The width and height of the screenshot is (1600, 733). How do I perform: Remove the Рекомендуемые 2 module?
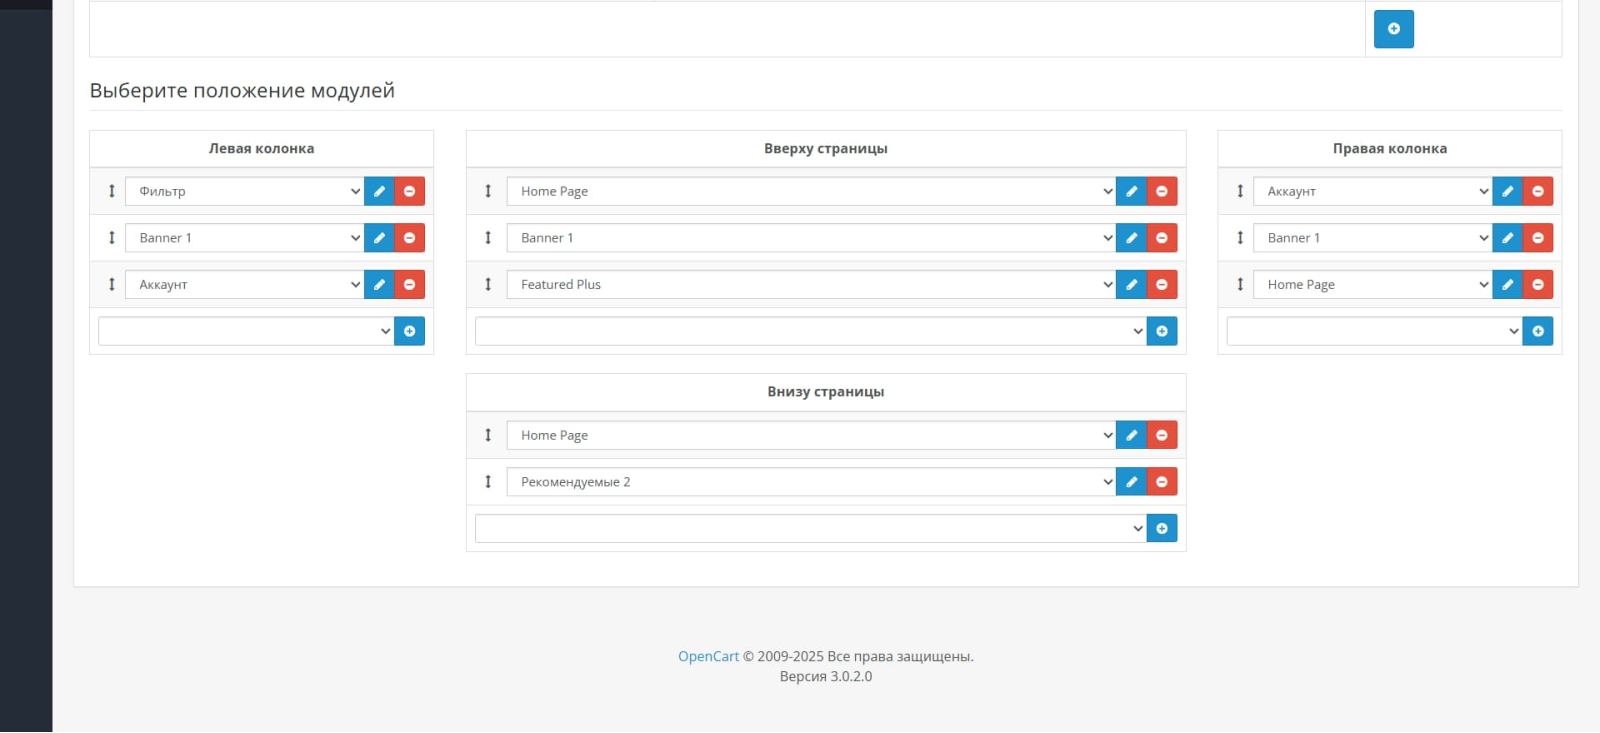[1162, 482]
